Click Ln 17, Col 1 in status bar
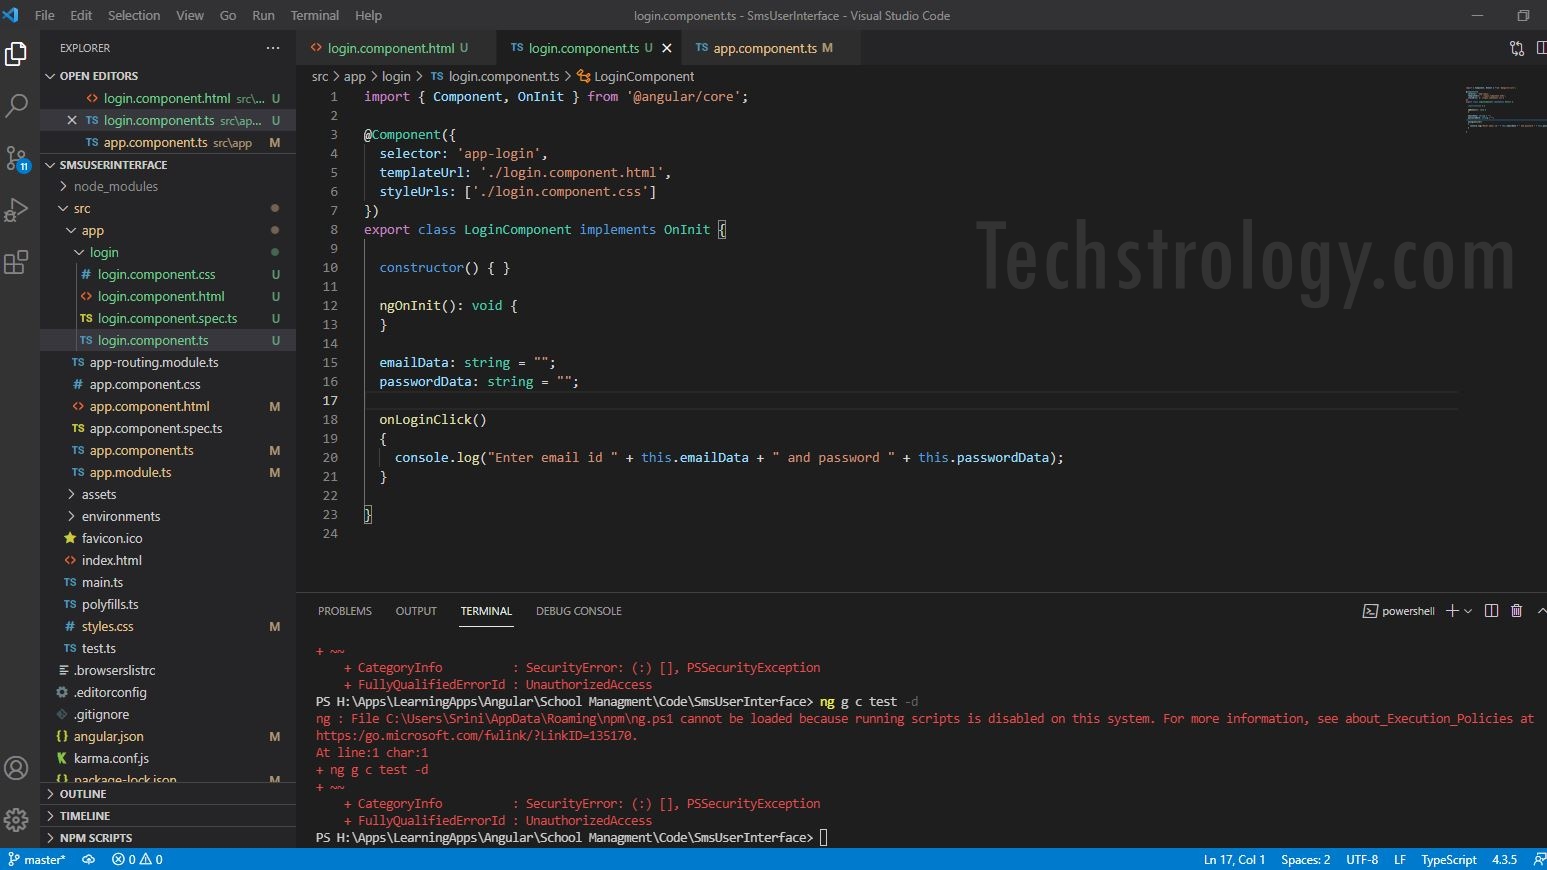The image size is (1547, 870). (x=1234, y=859)
